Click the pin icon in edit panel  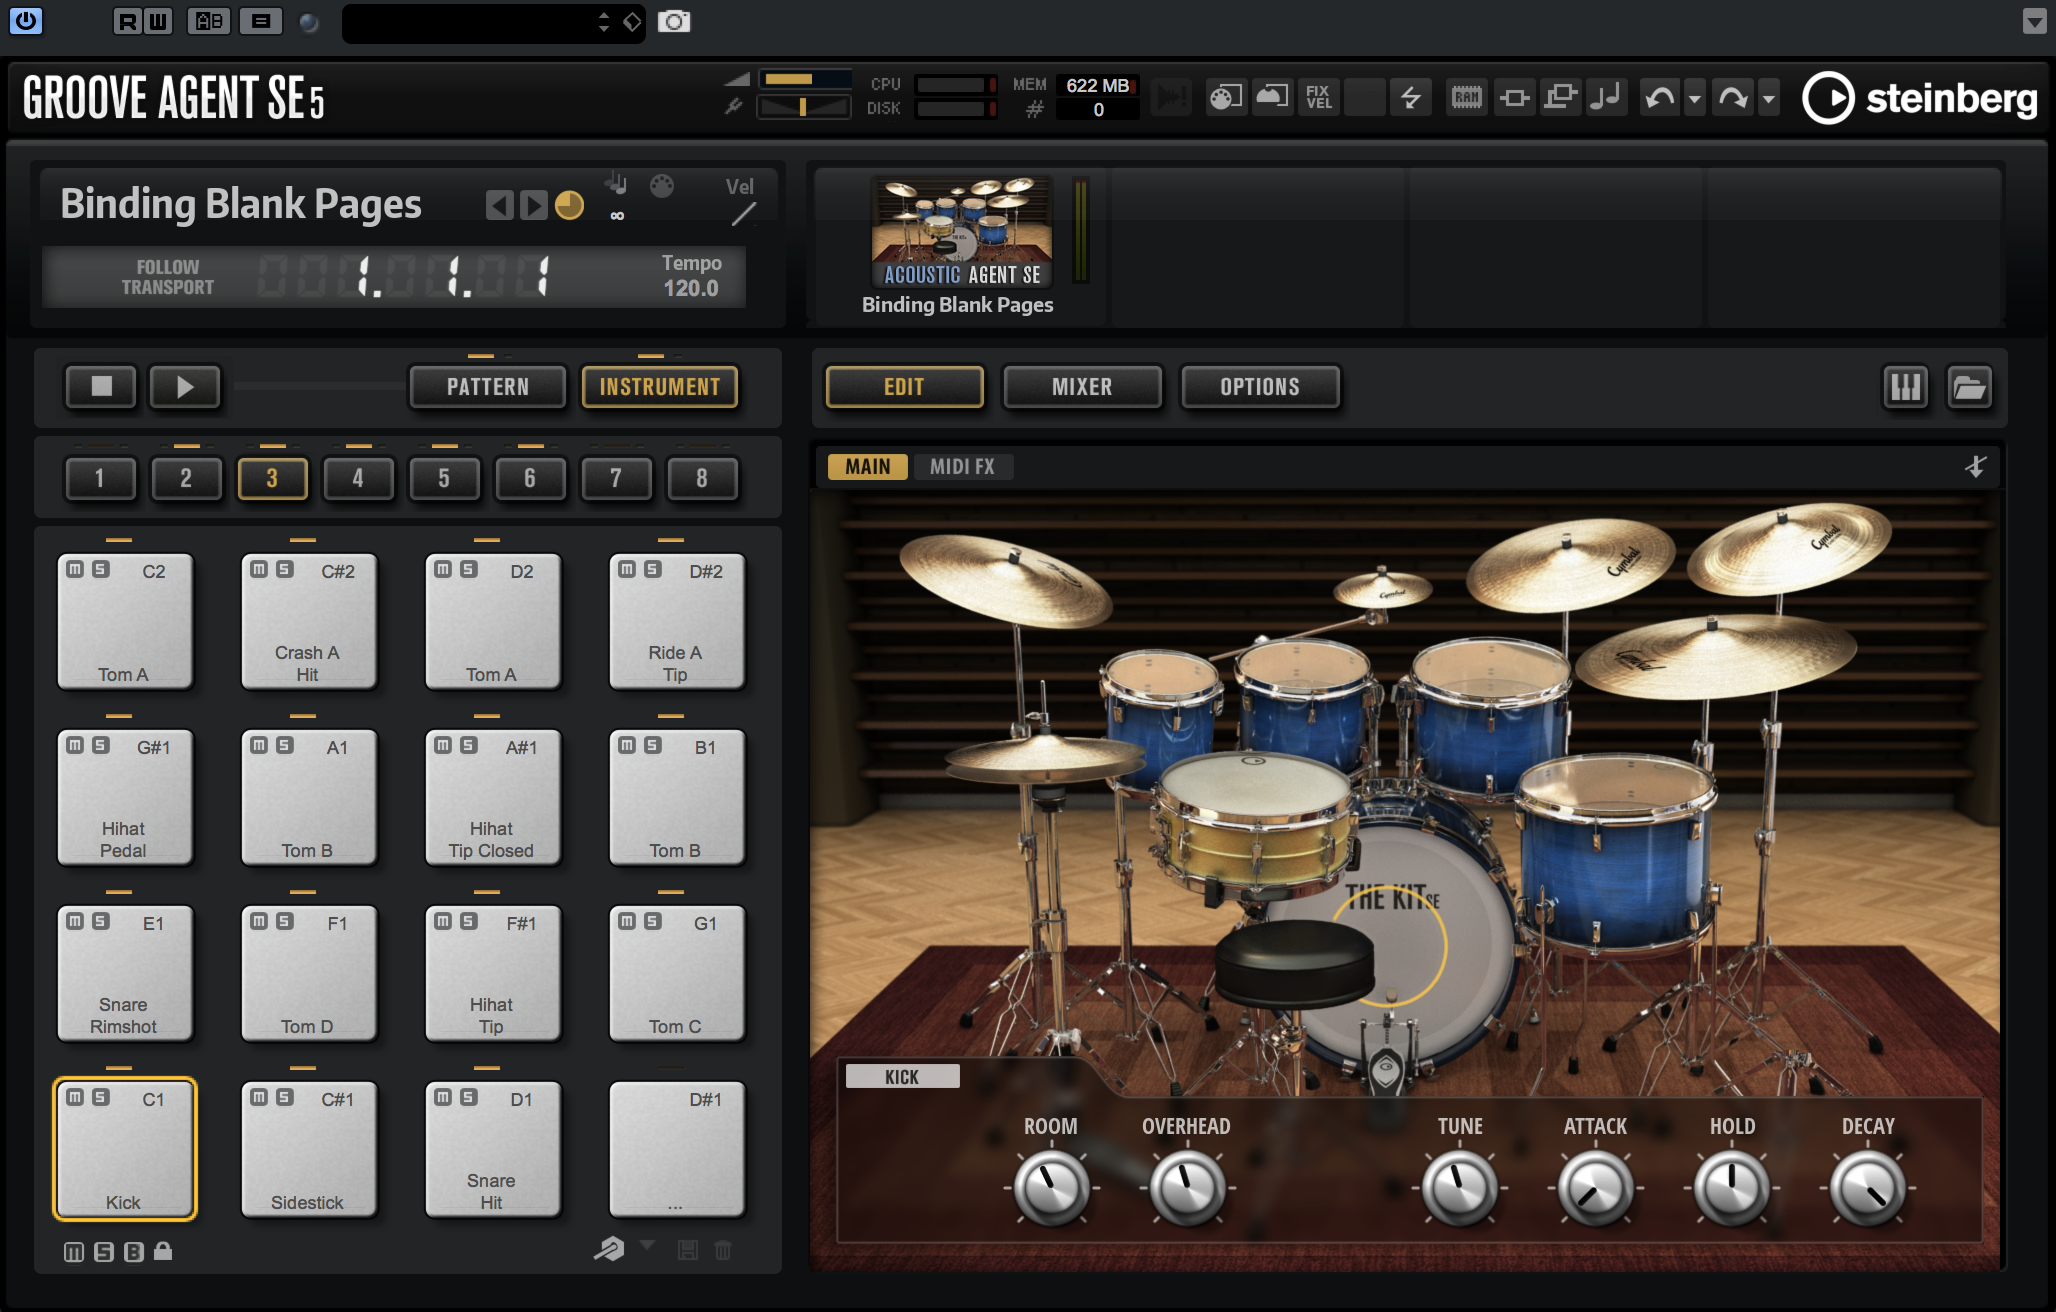point(1975,466)
